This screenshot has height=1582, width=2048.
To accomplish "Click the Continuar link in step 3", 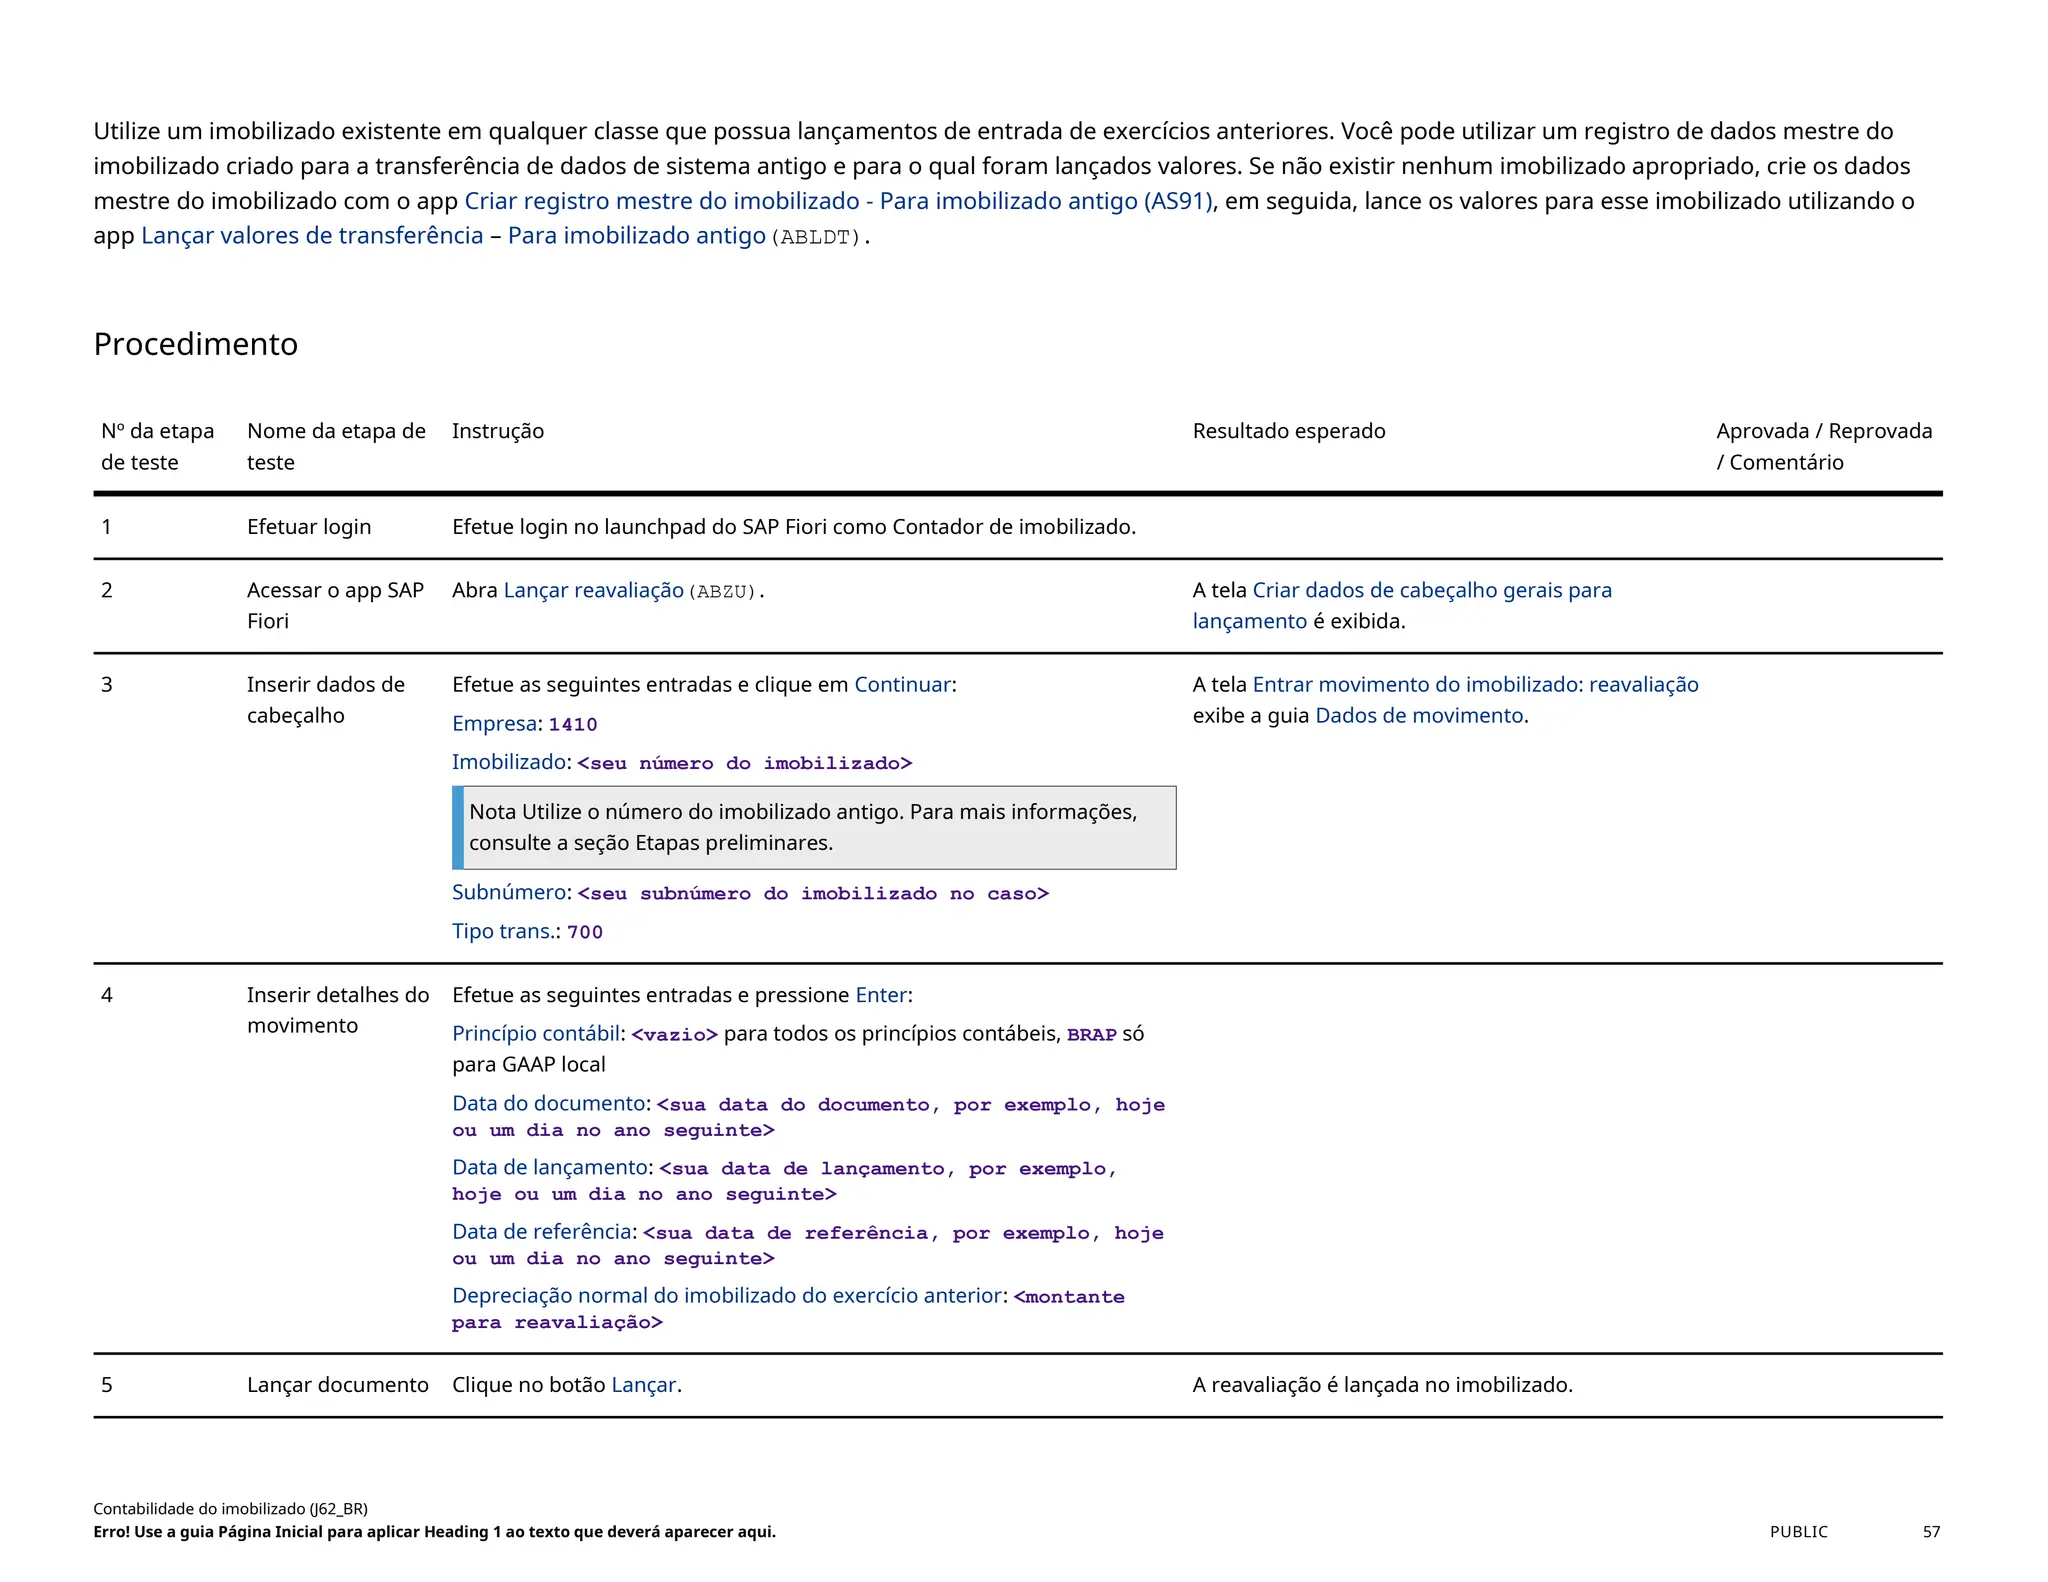I will pos(902,685).
